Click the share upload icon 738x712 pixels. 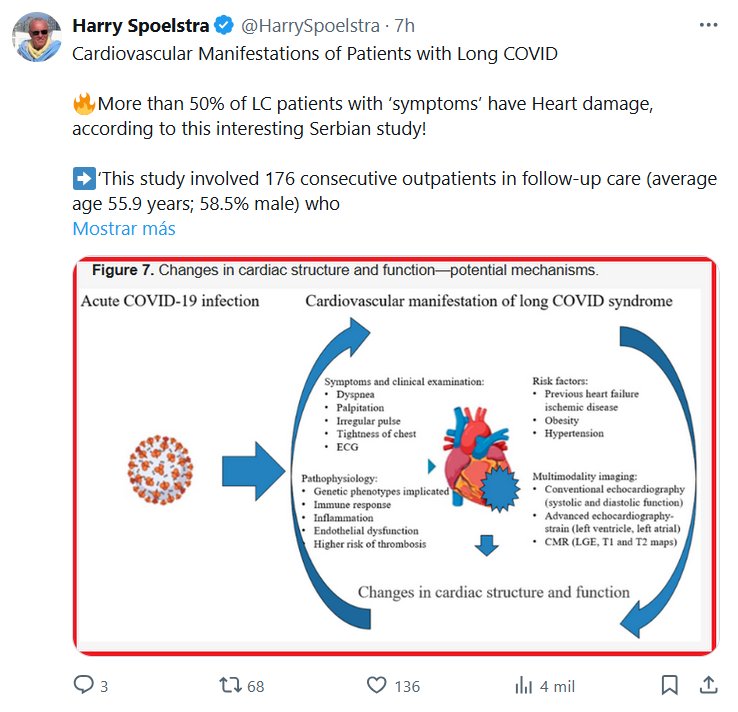pos(707,685)
